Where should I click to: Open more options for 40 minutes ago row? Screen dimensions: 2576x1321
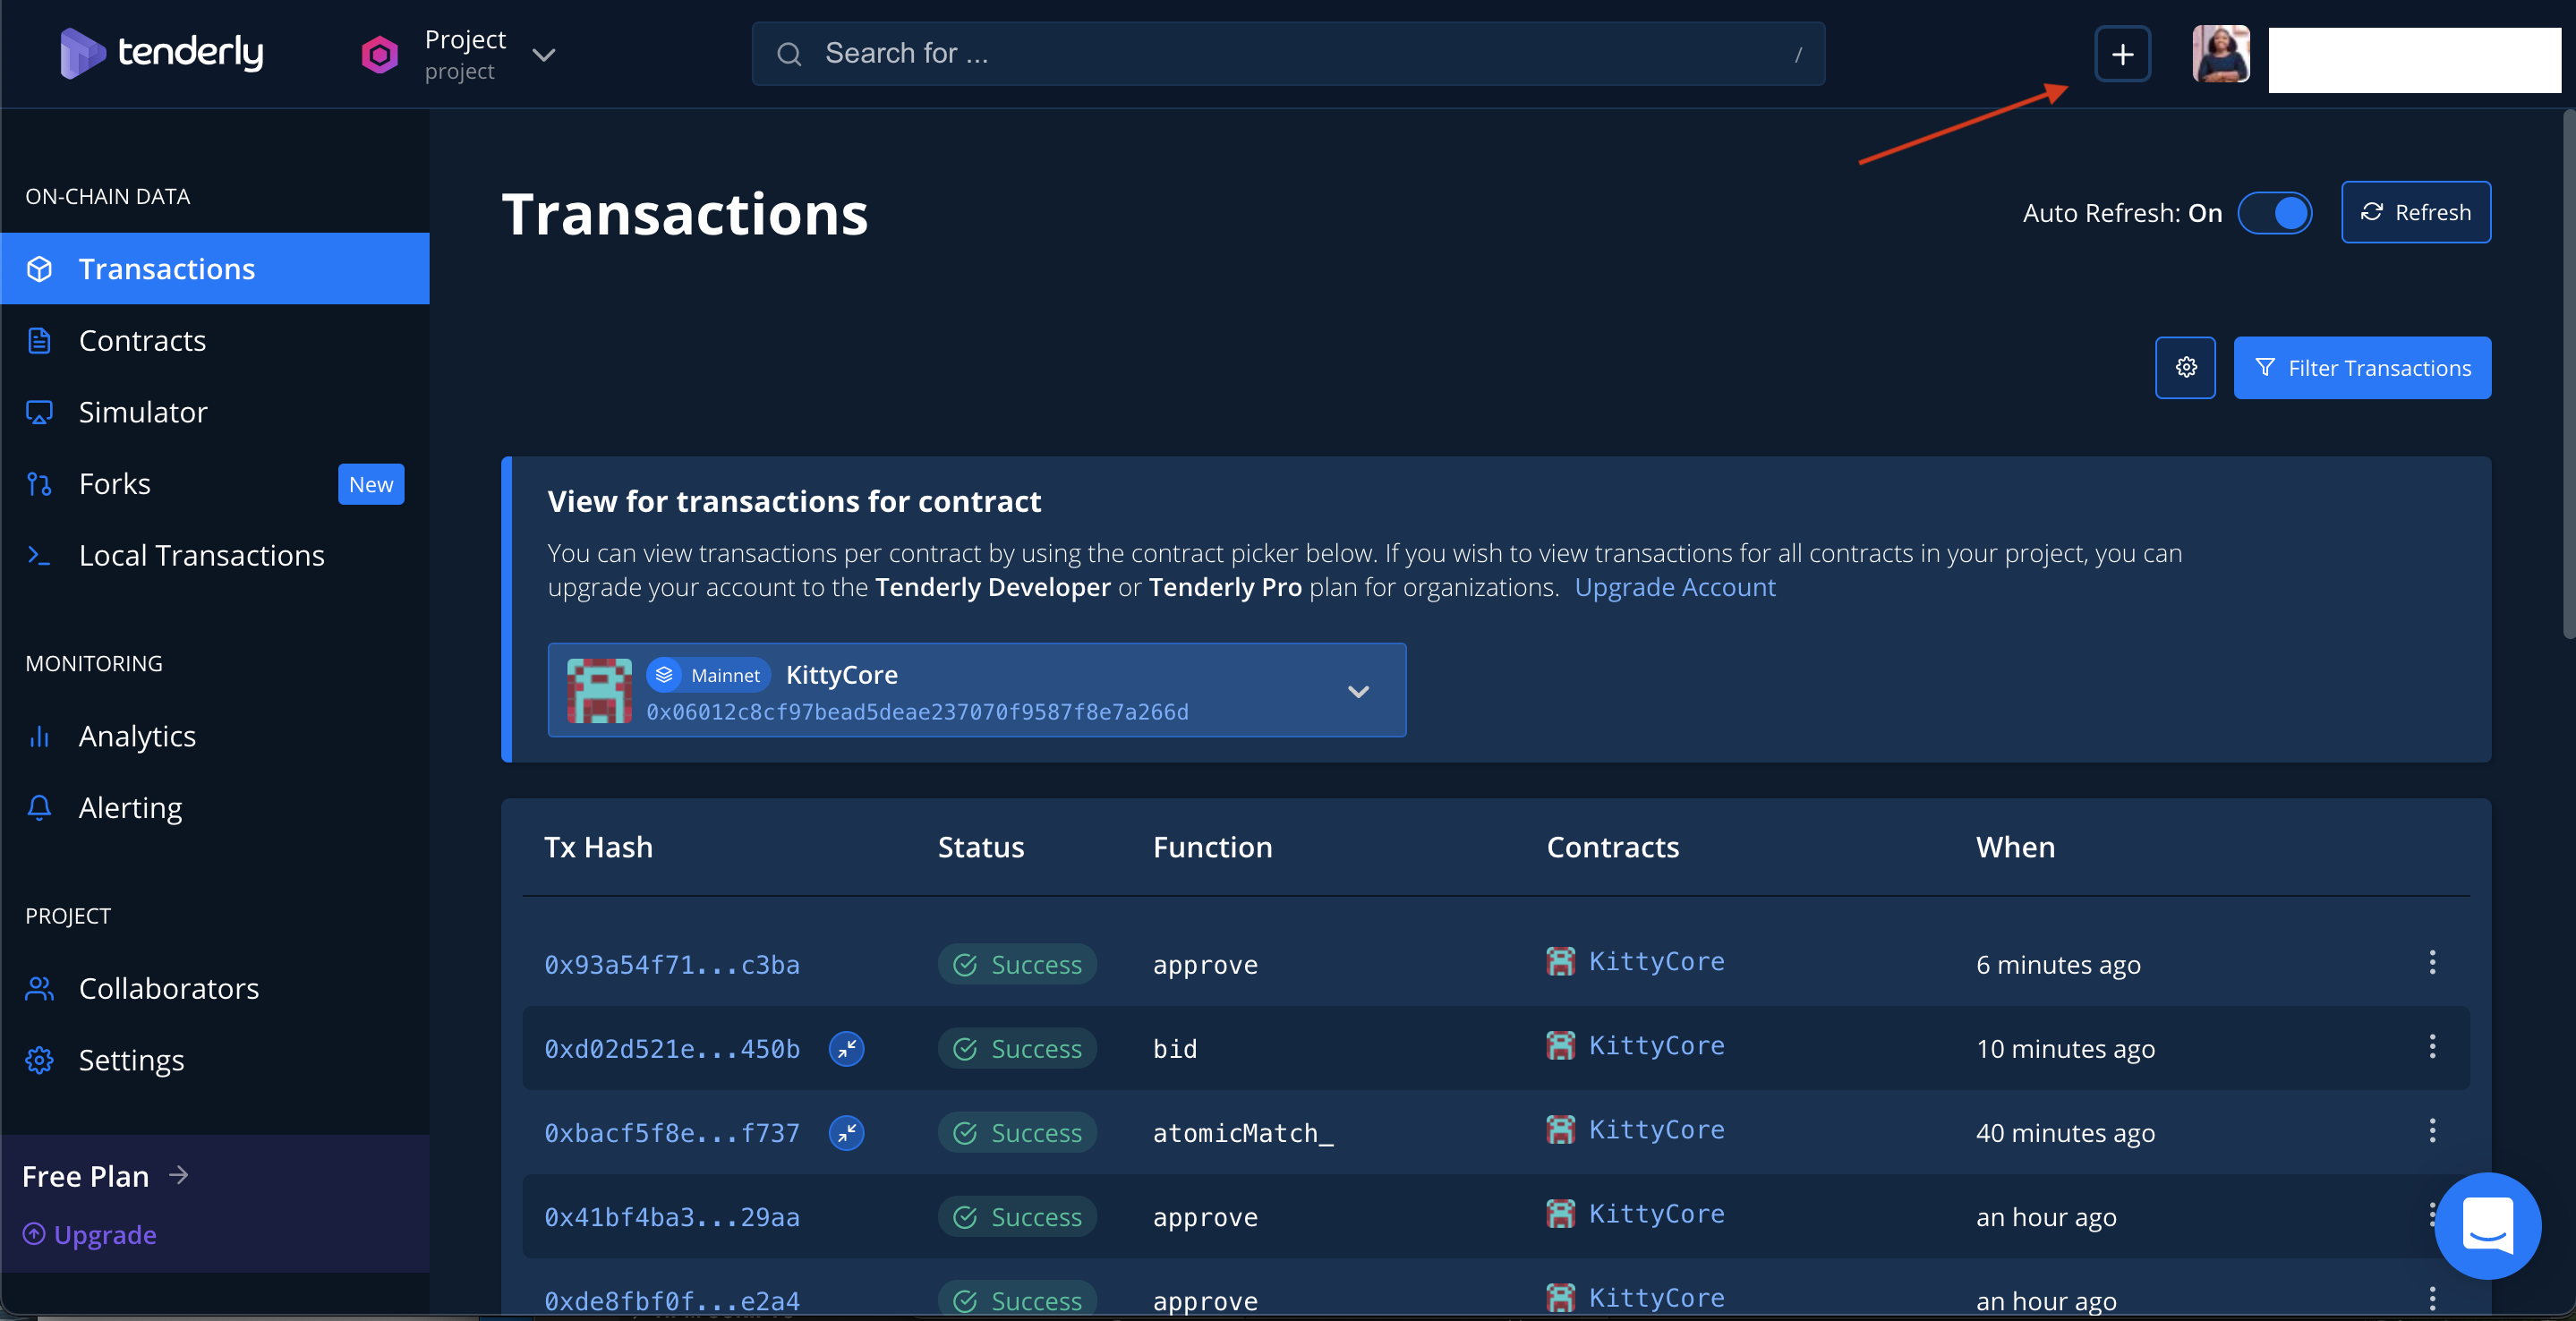tap(2432, 1131)
